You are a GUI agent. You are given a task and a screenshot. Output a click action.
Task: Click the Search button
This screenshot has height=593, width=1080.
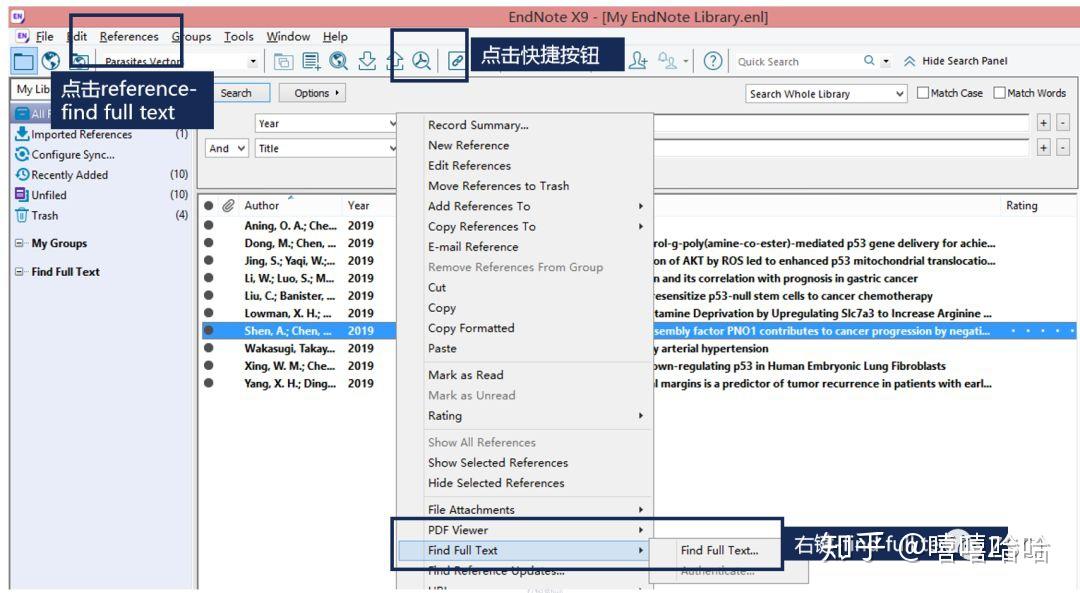point(239,92)
